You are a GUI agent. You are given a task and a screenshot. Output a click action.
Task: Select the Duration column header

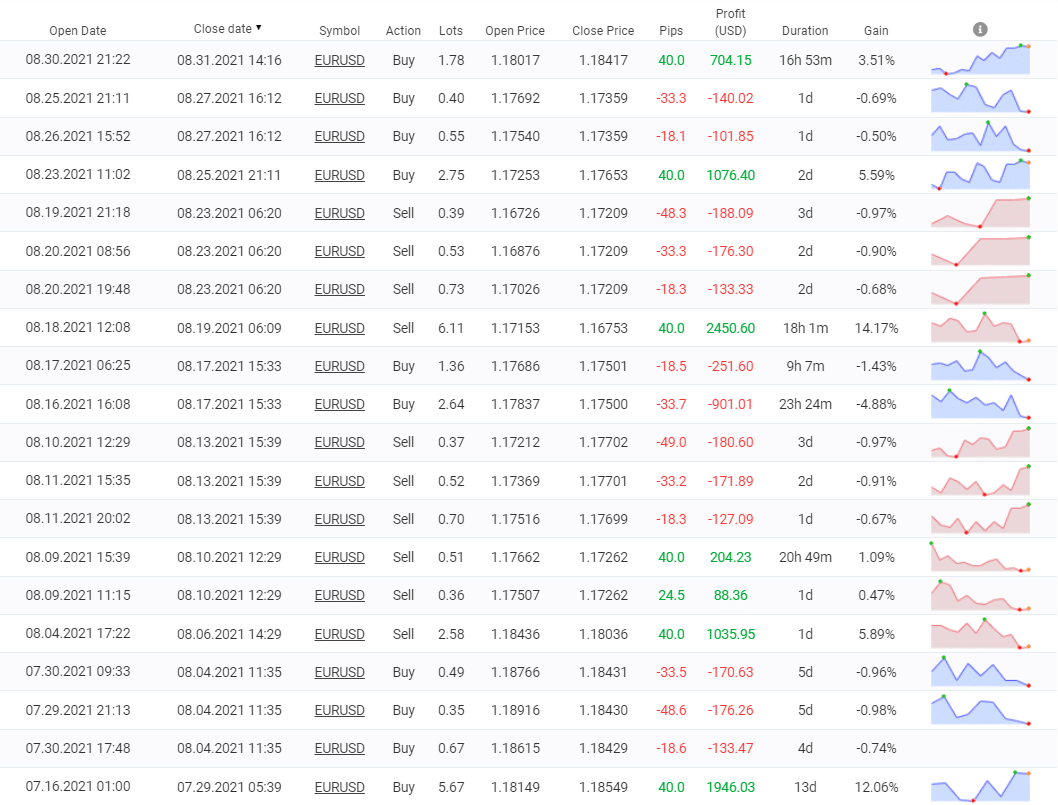[804, 31]
